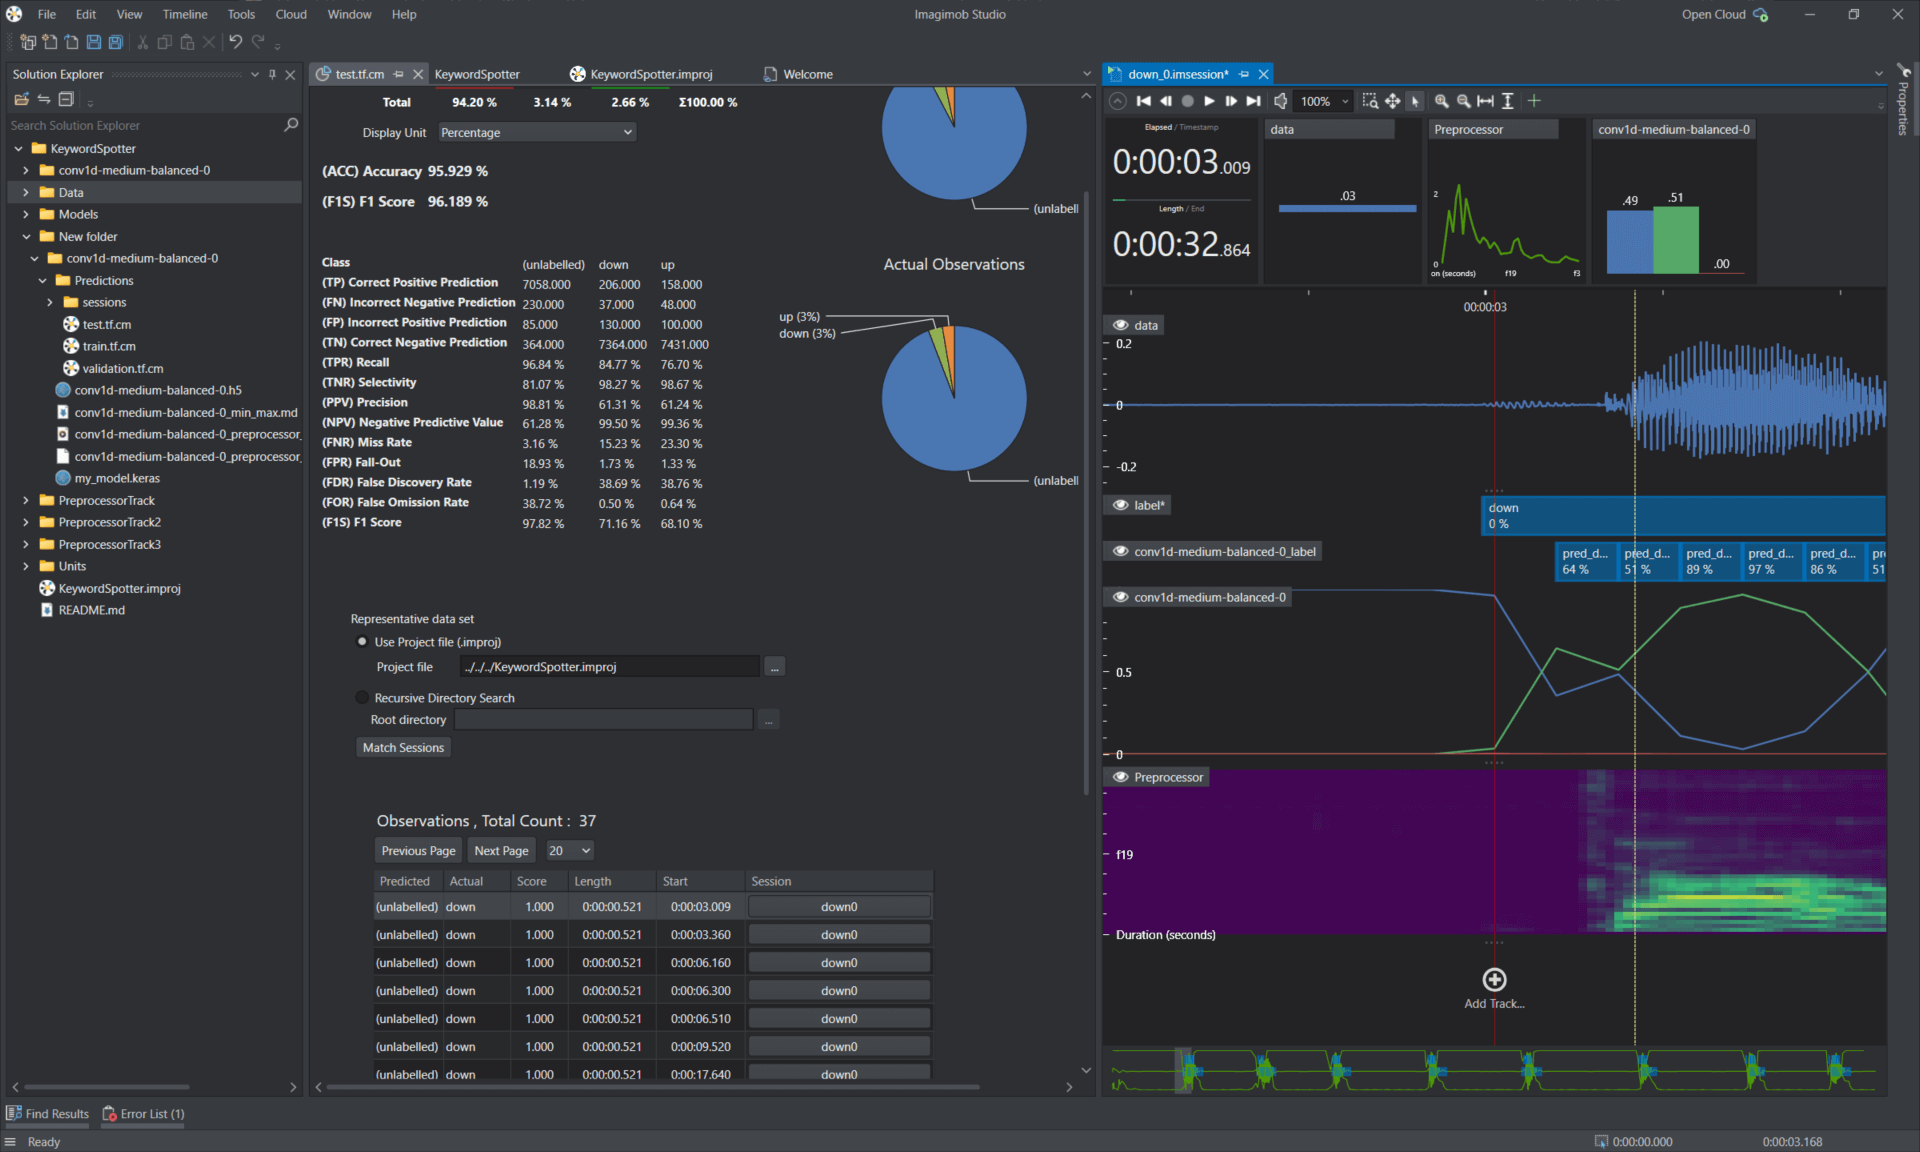Save all files using the toolbar icon
The width and height of the screenshot is (1920, 1152).
point(115,42)
